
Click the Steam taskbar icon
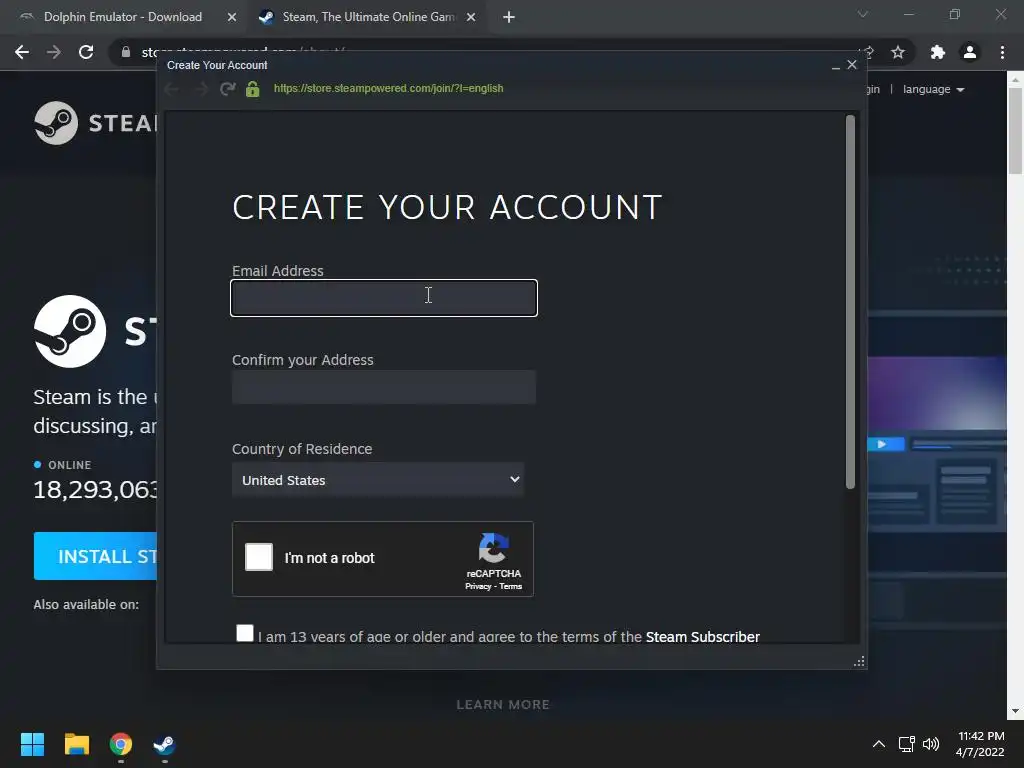pos(165,744)
